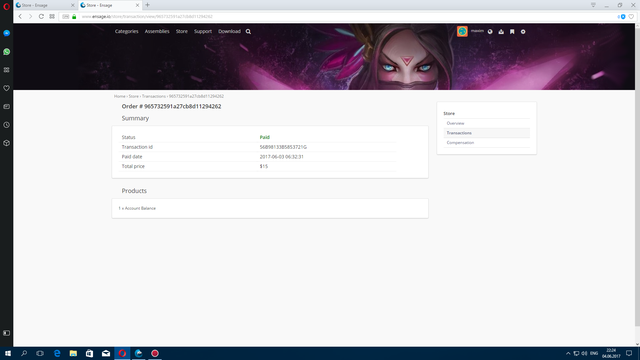Viewport: 640px width, 360px height.
Task: Open File Explorer from the taskbar
Action: (x=73, y=353)
